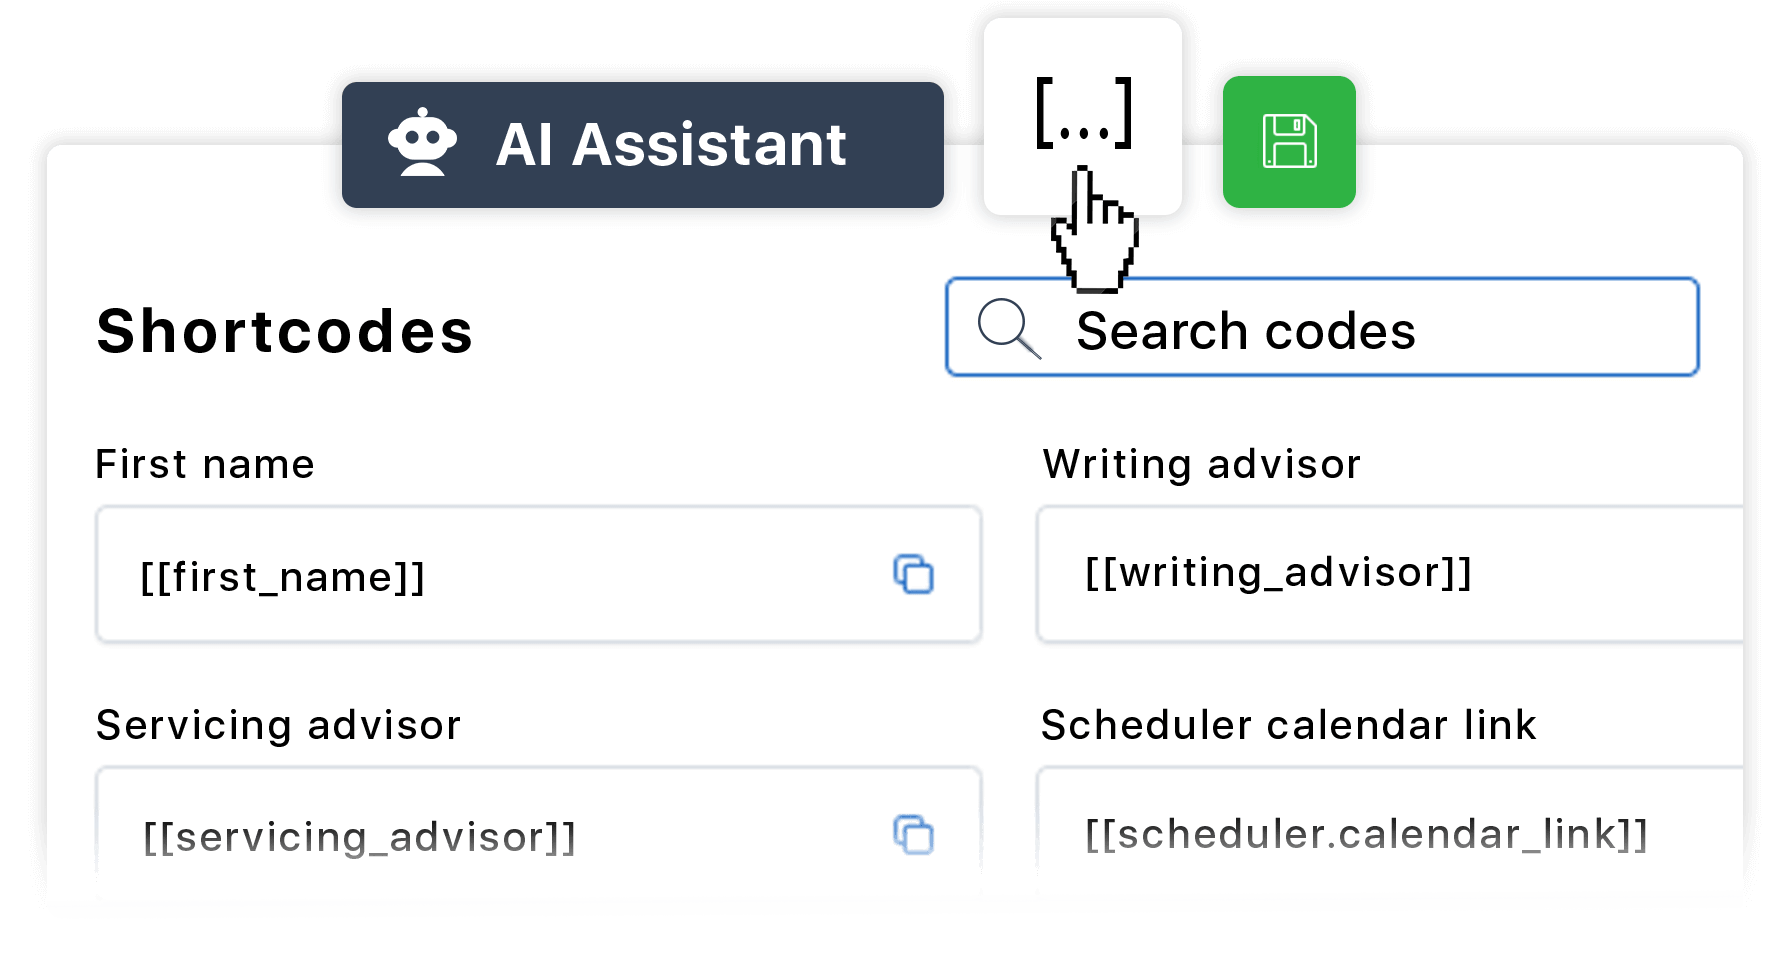1781x958 pixels.
Task: Open the square brackets shortcodes button
Action: click(1082, 115)
